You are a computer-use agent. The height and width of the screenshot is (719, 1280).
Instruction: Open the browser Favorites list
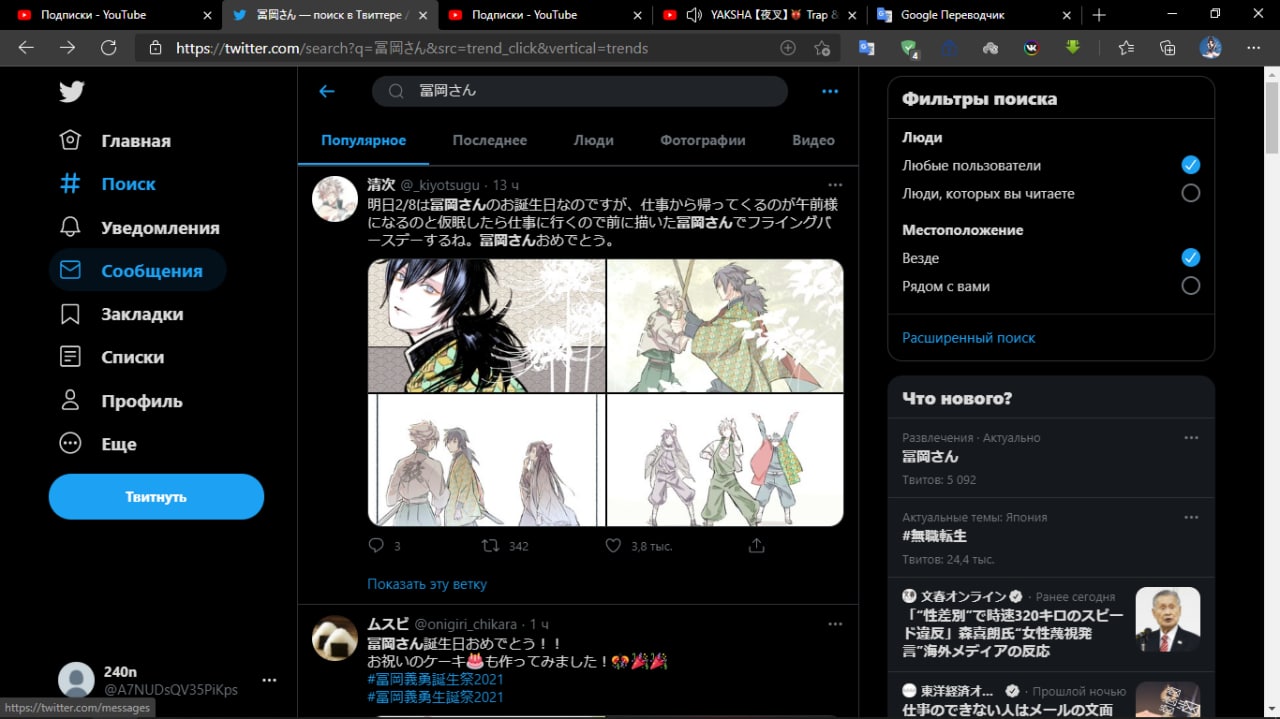pos(1126,48)
